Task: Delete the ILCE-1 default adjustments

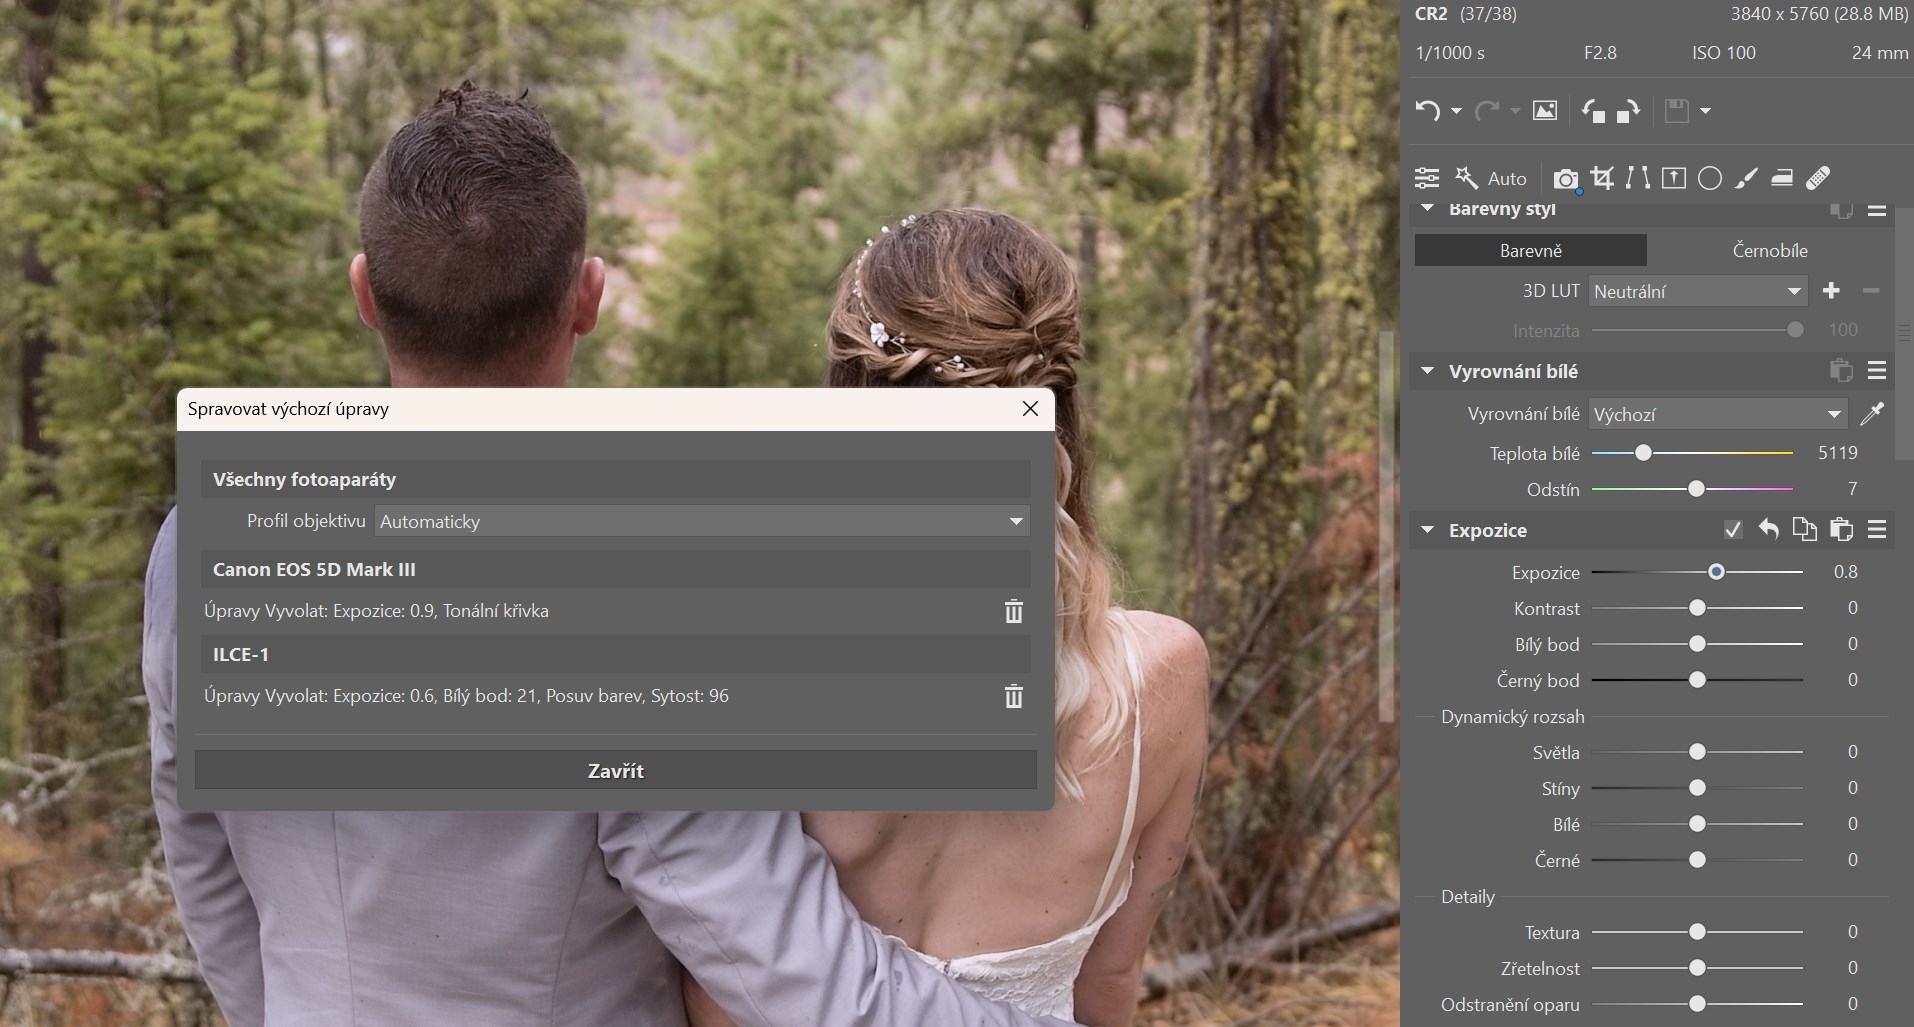Action: coord(1013,696)
